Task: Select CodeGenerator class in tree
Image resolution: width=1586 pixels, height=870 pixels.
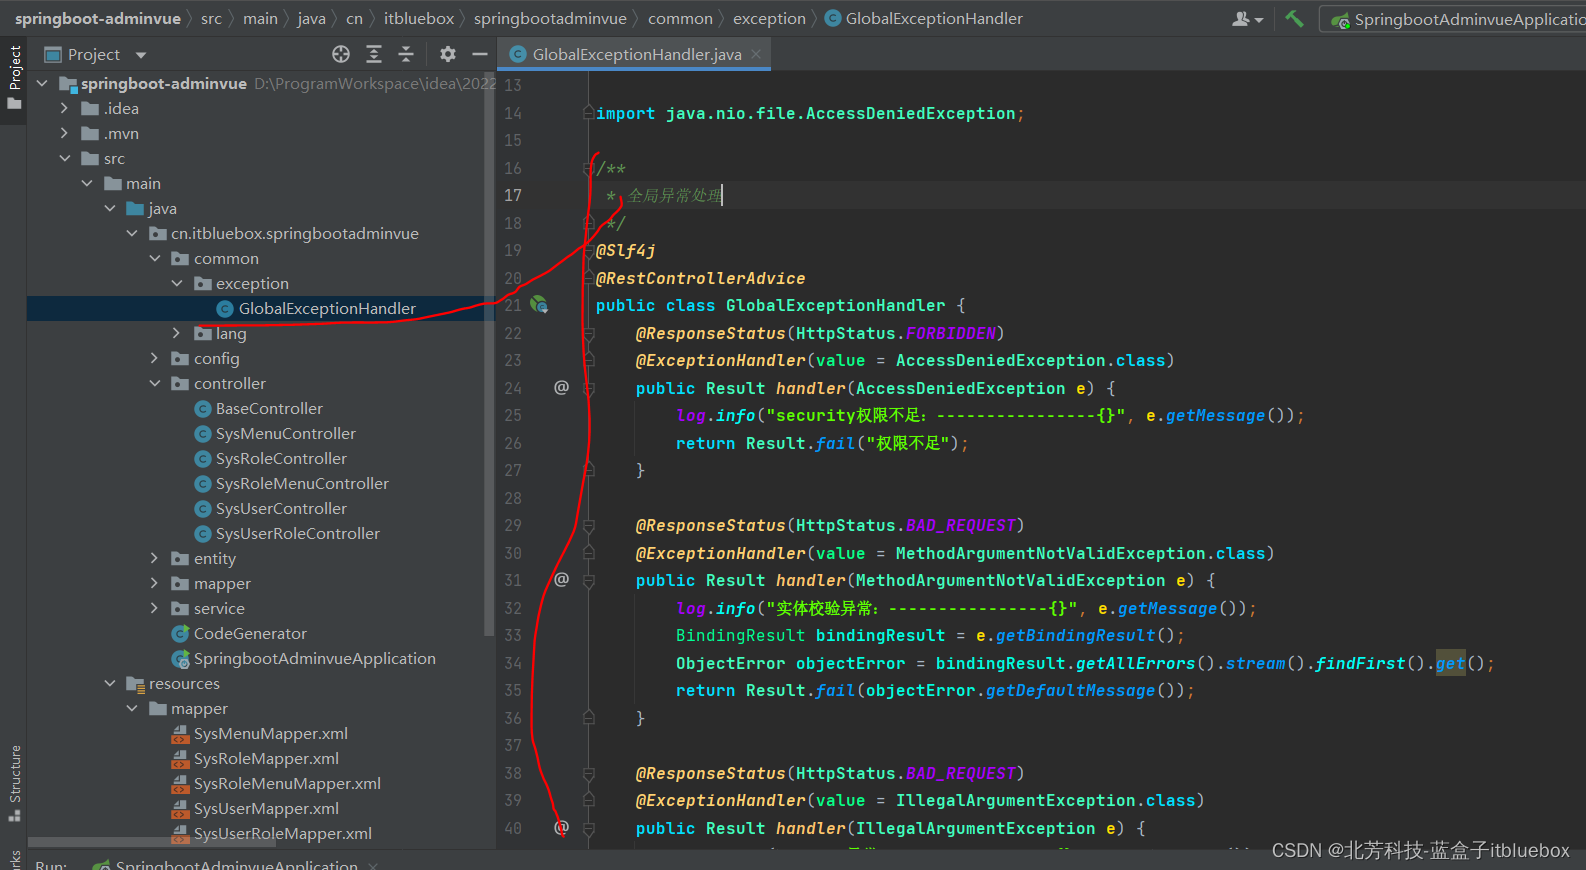Action: (x=250, y=633)
